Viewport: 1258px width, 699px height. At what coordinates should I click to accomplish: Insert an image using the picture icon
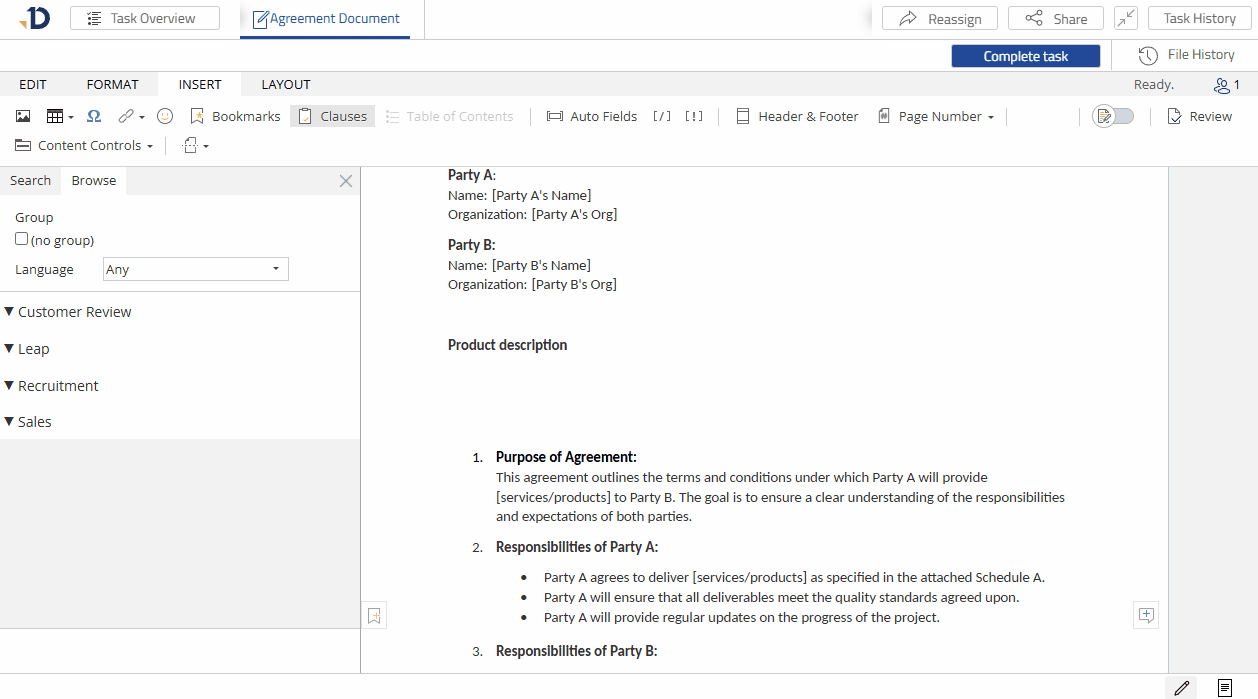pos(23,116)
